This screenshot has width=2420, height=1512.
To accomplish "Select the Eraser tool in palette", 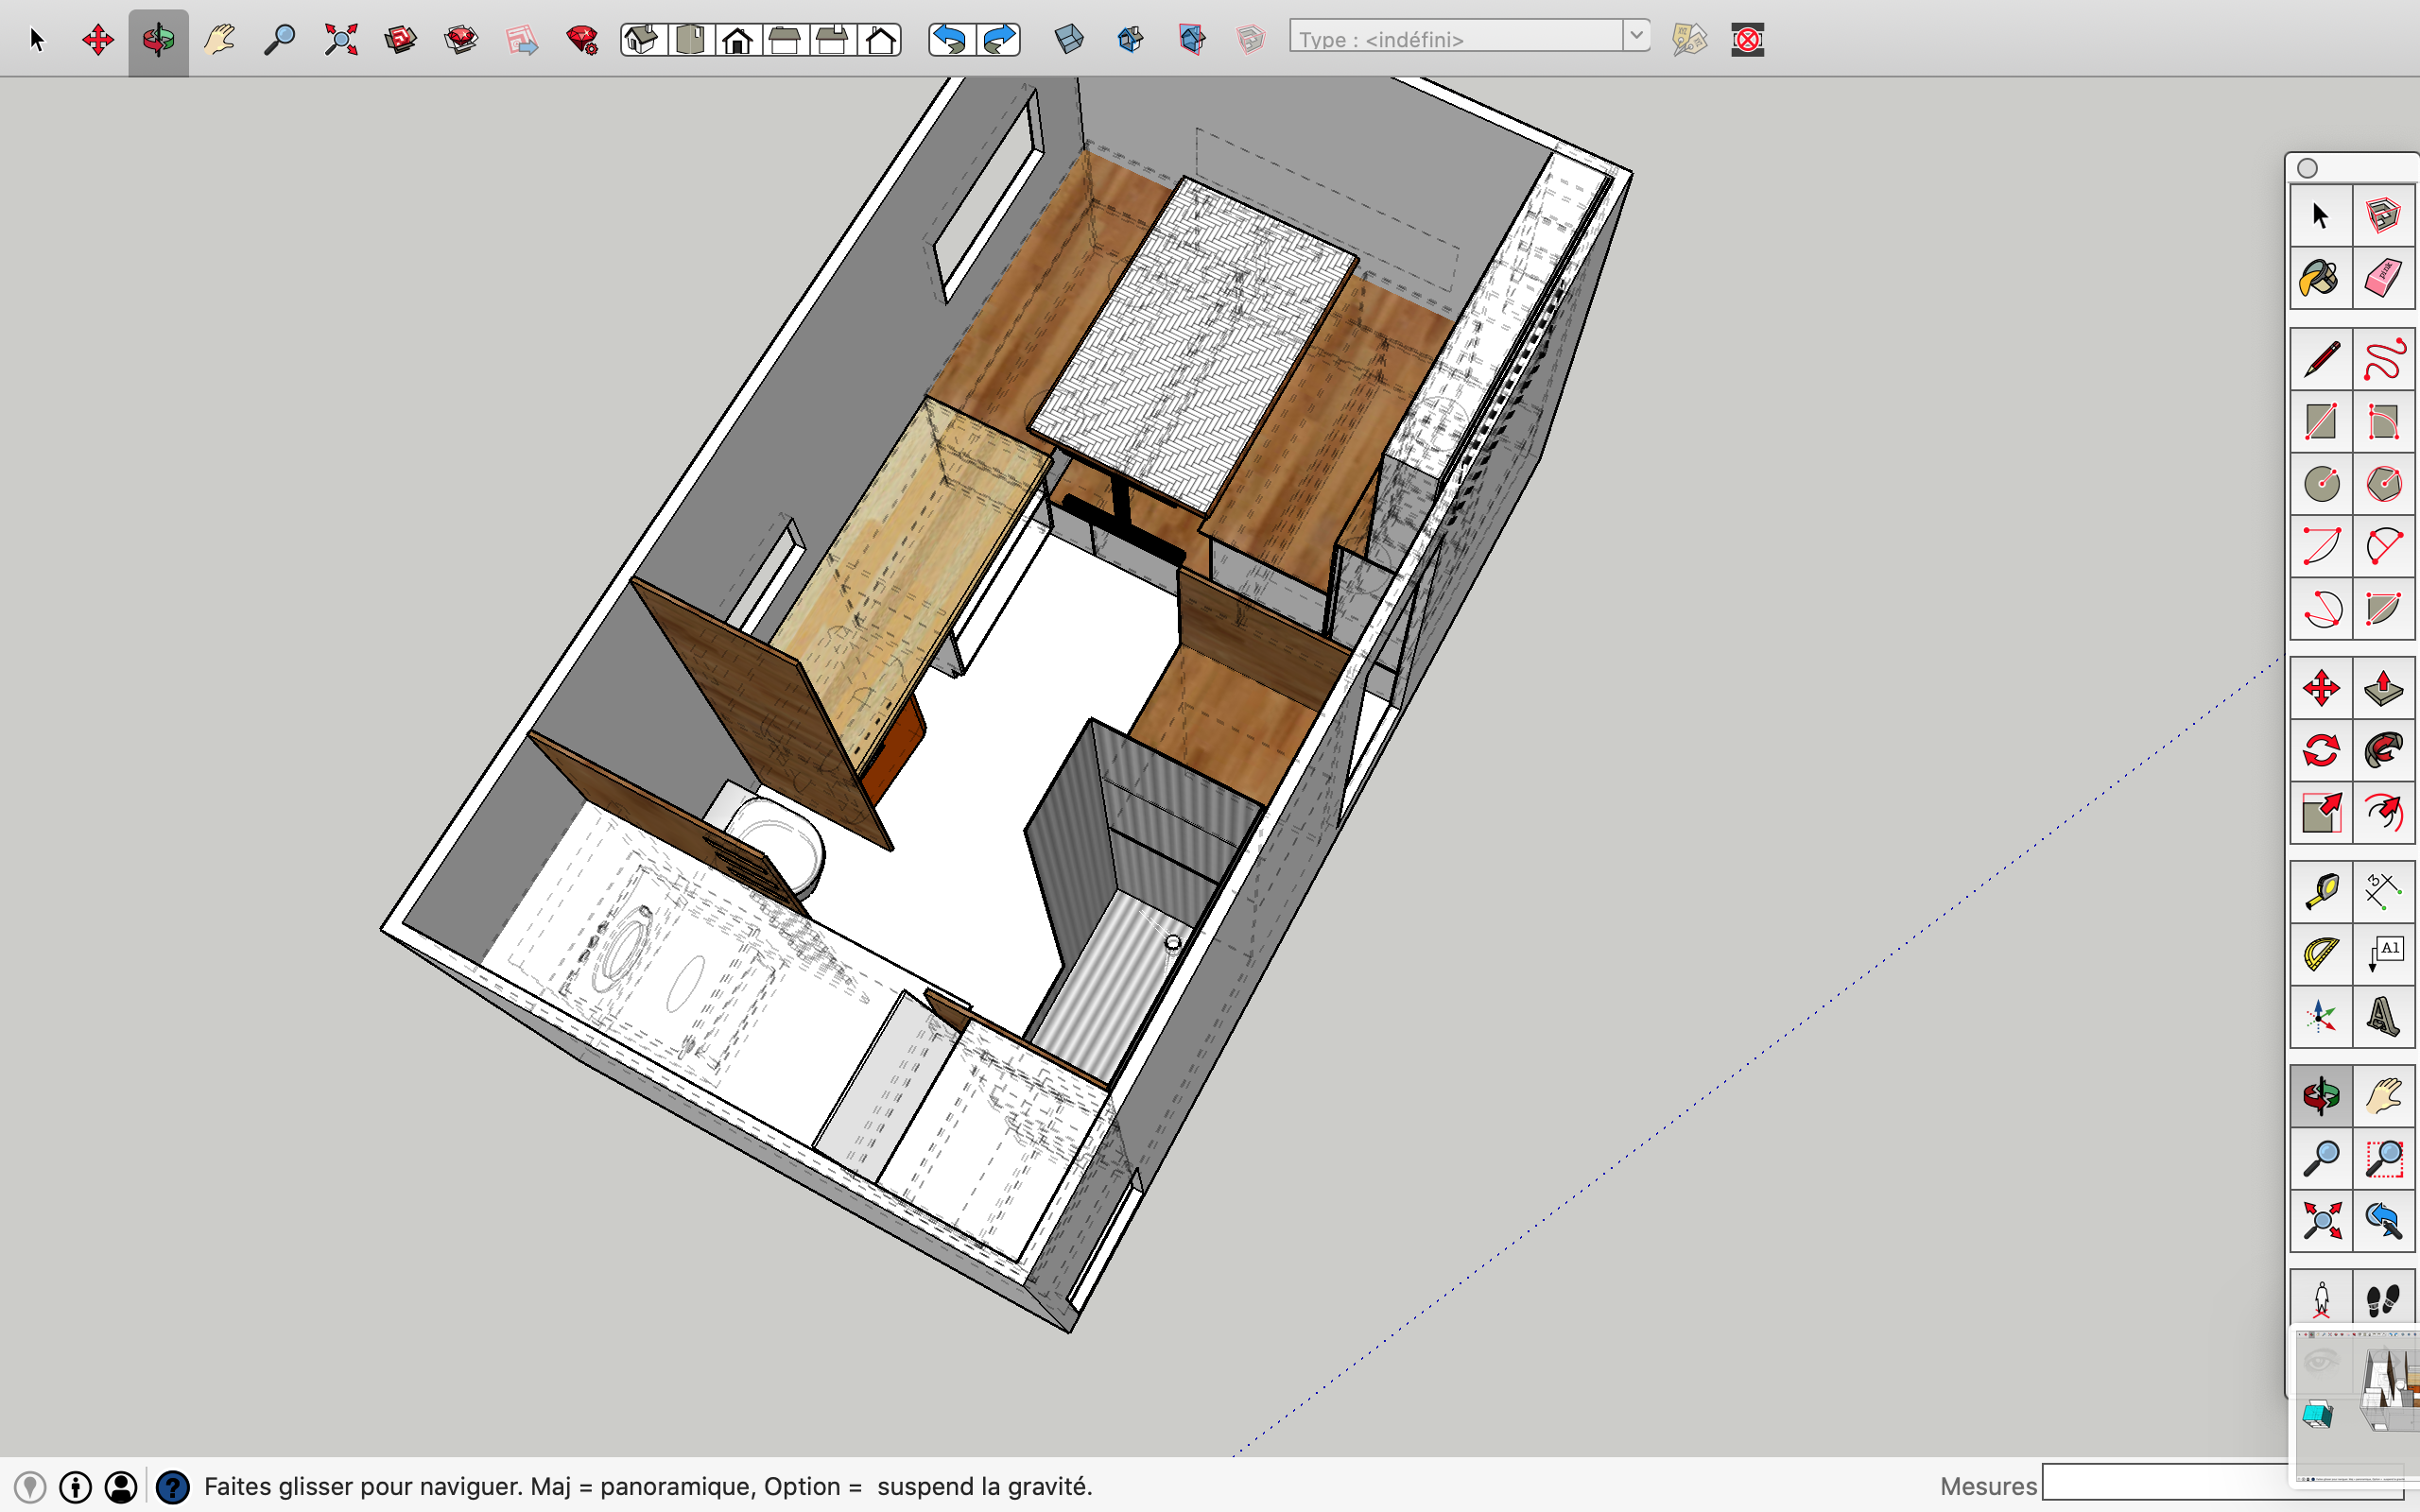I will pos(2383,278).
